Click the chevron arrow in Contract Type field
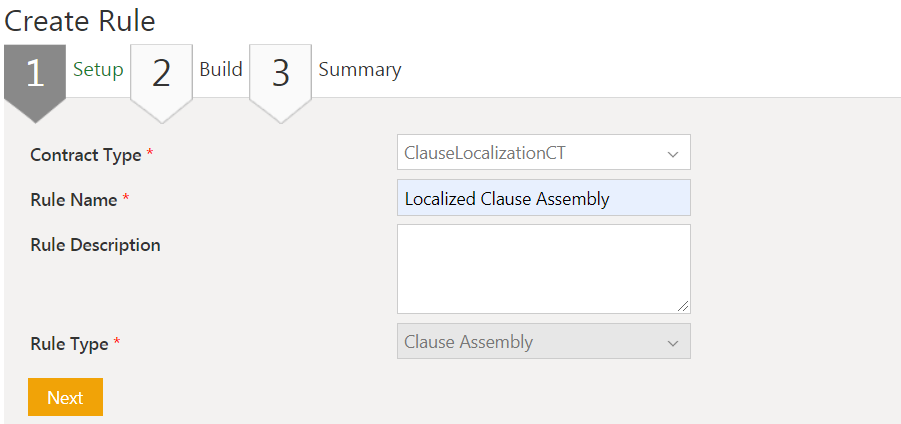The width and height of the screenshot is (901, 424). [672, 154]
